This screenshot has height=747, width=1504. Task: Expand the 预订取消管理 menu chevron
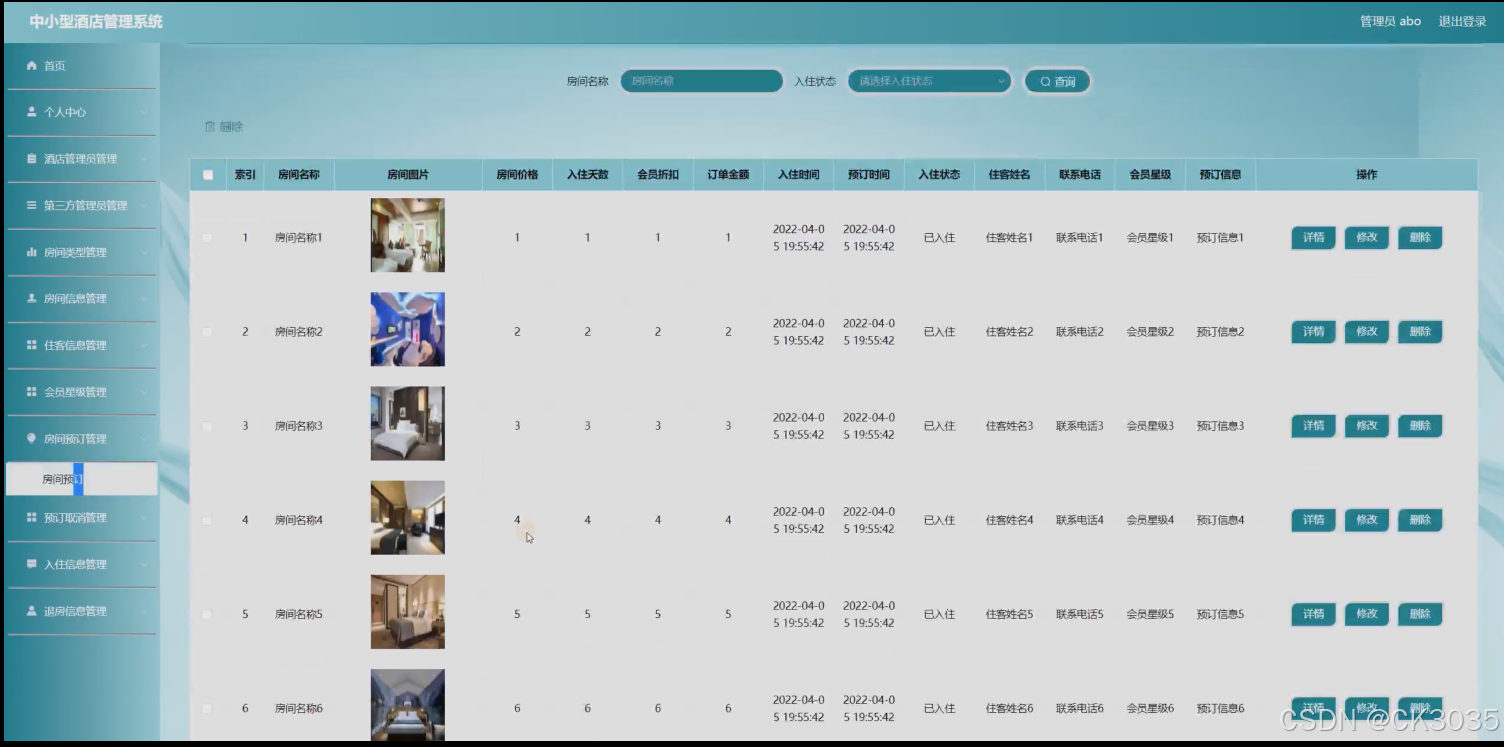pos(145,517)
